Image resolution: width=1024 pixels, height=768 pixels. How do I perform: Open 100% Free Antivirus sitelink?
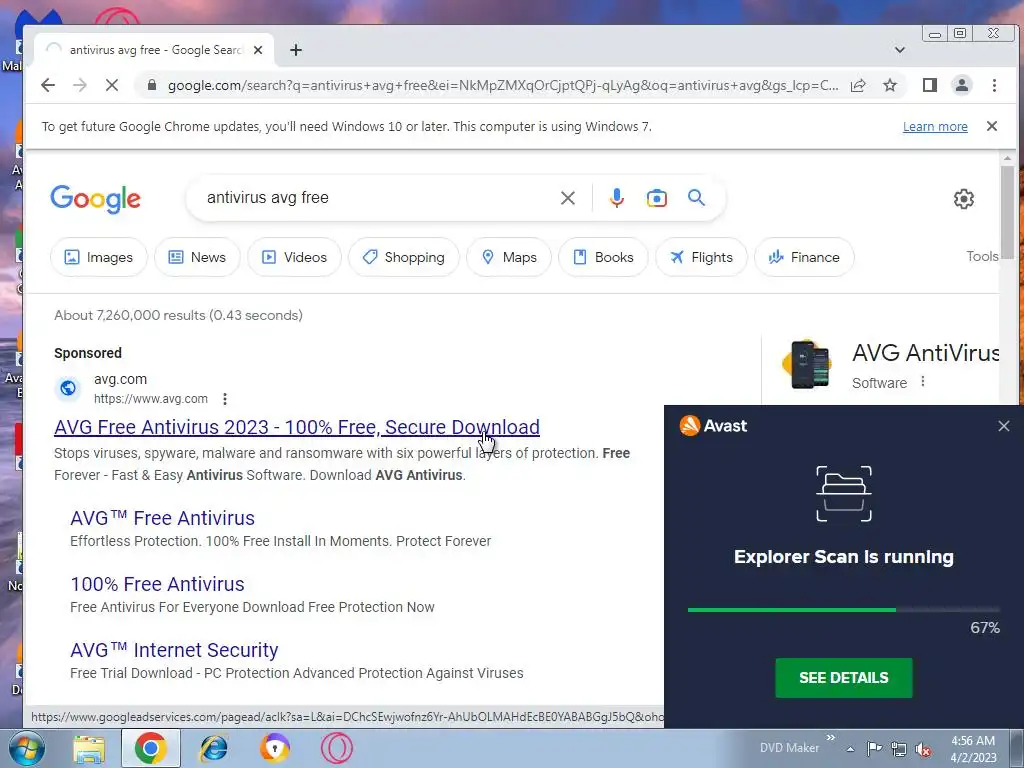click(x=157, y=584)
